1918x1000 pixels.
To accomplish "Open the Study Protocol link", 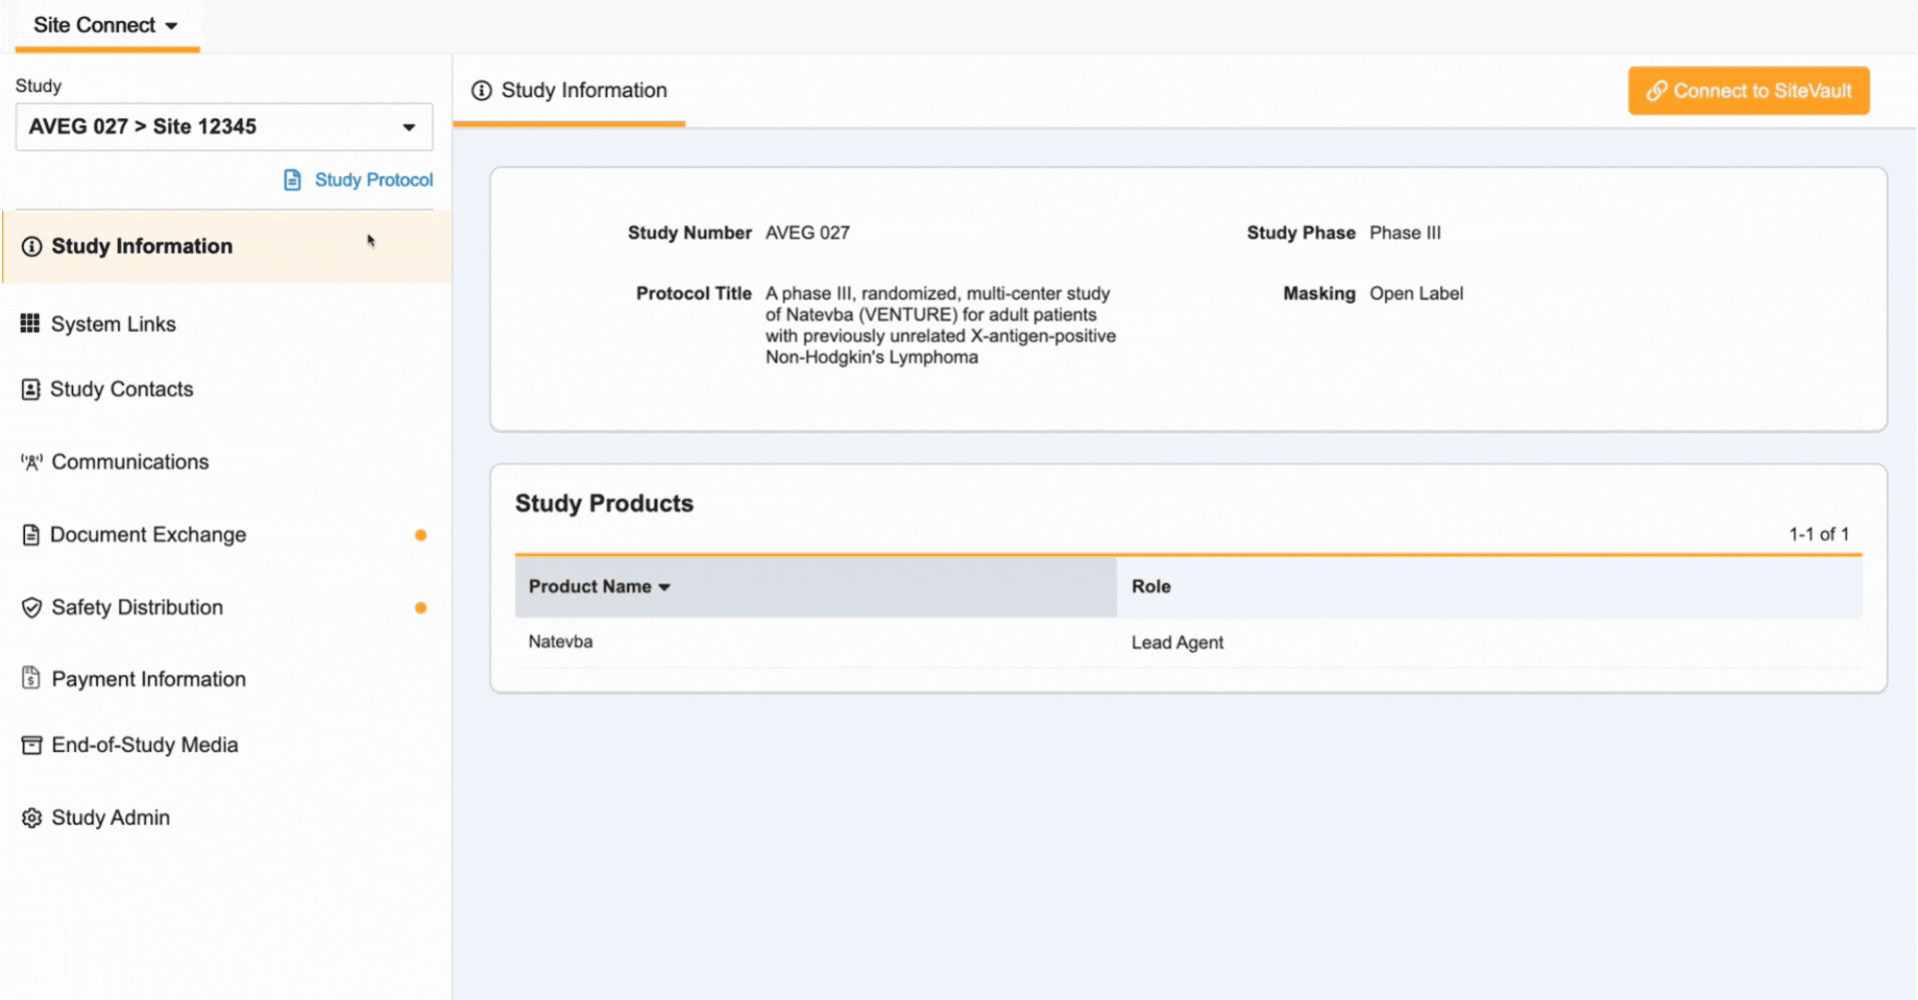I will (373, 180).
